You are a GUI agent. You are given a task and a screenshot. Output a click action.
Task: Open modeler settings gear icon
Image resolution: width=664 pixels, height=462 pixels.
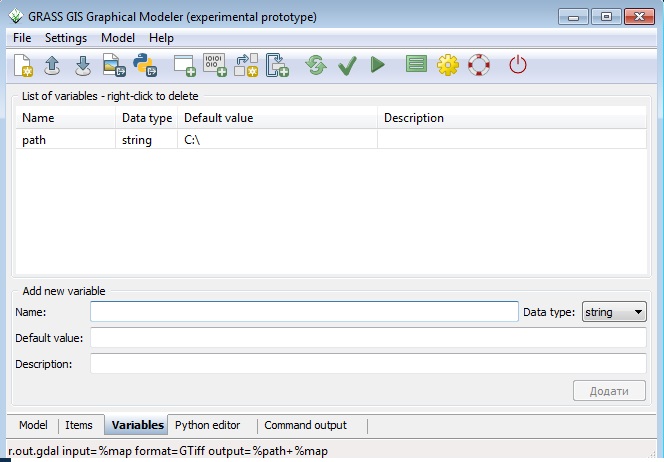pos(448,65)
